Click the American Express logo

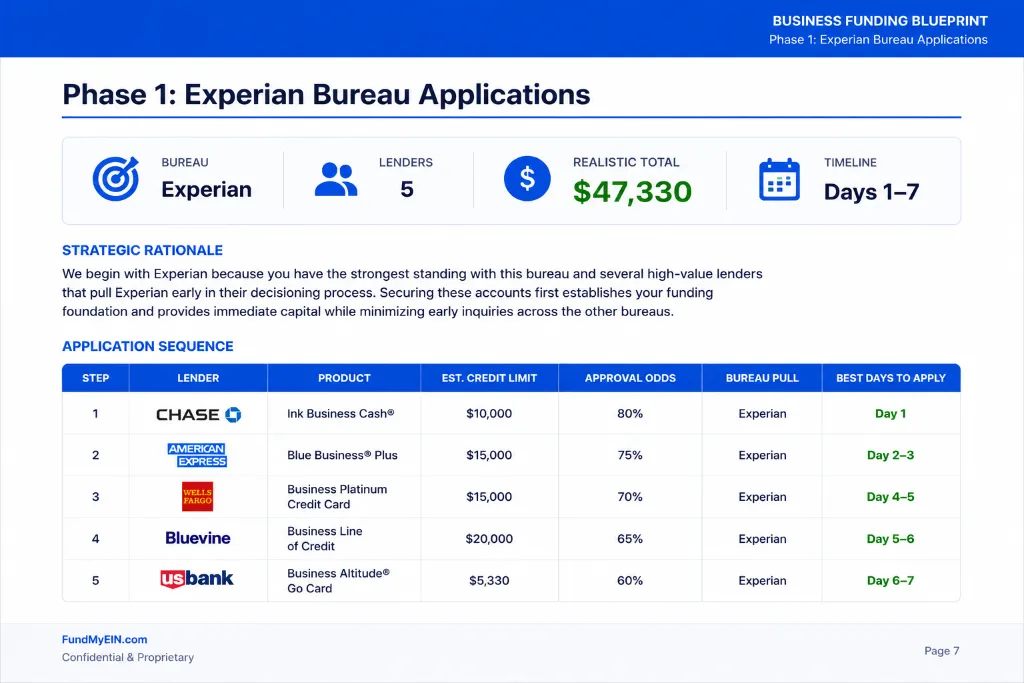tap(197, 455)
